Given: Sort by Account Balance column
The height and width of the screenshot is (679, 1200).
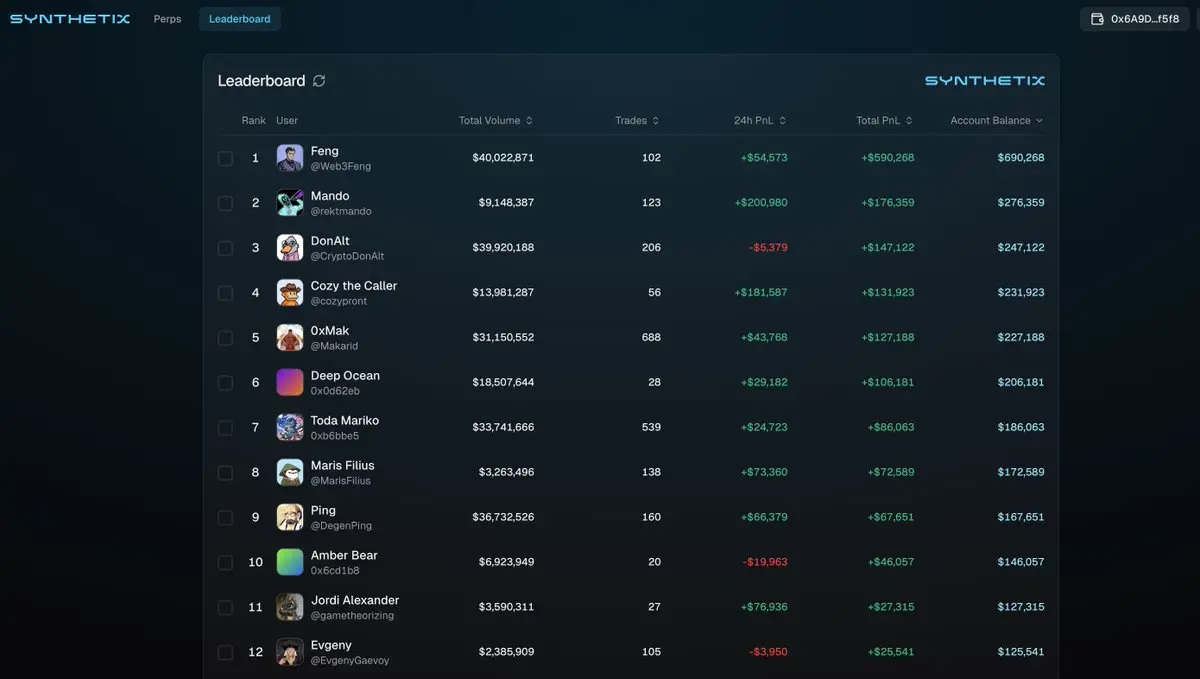Looking at the screenshot, I should click(997, 121).
